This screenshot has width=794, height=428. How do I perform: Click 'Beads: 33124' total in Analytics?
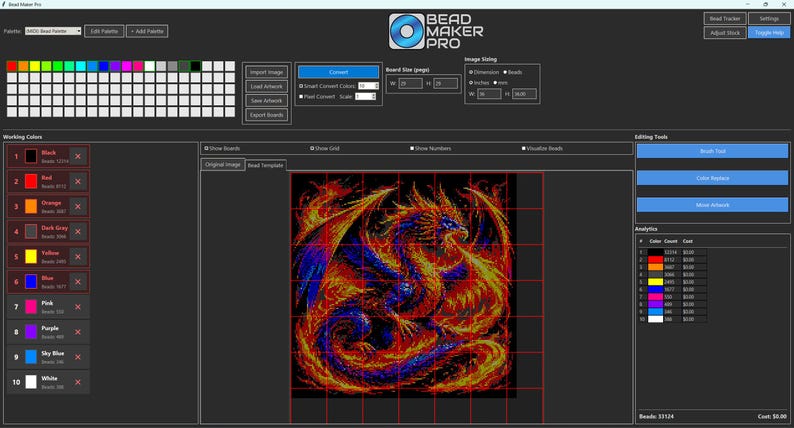(656, 416)
